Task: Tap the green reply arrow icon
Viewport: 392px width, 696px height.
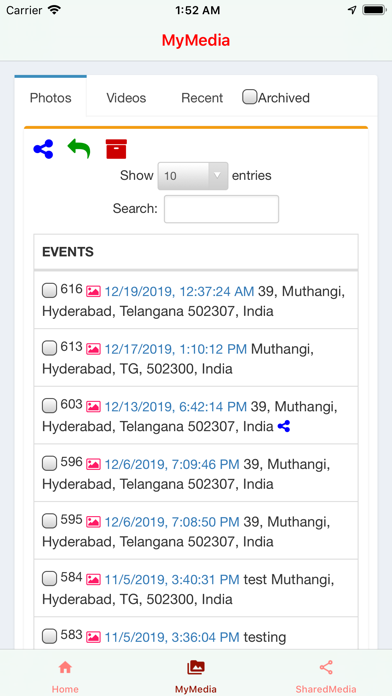Action: pyautogui.click(x=79, y=149)
